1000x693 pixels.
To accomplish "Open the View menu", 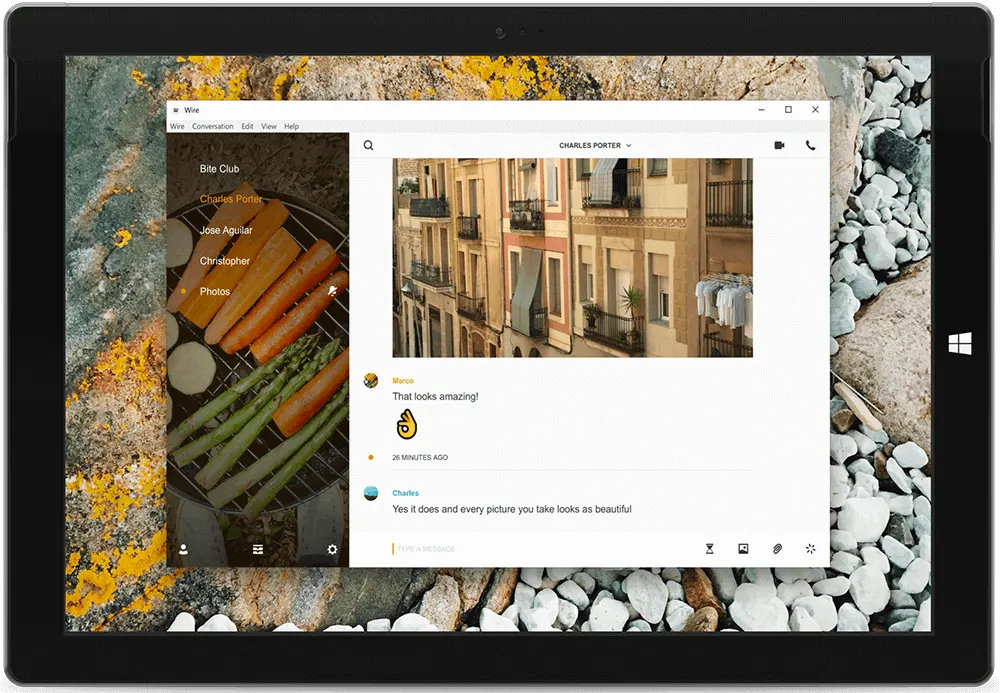I will [x=268, y=126].
